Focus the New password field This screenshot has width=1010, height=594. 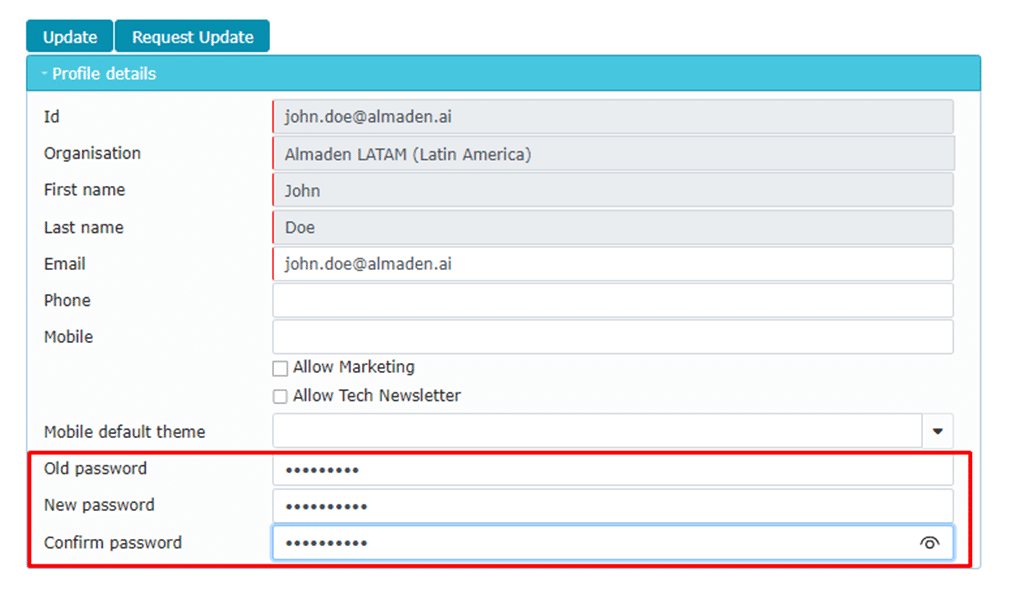[x=612, y=506]
